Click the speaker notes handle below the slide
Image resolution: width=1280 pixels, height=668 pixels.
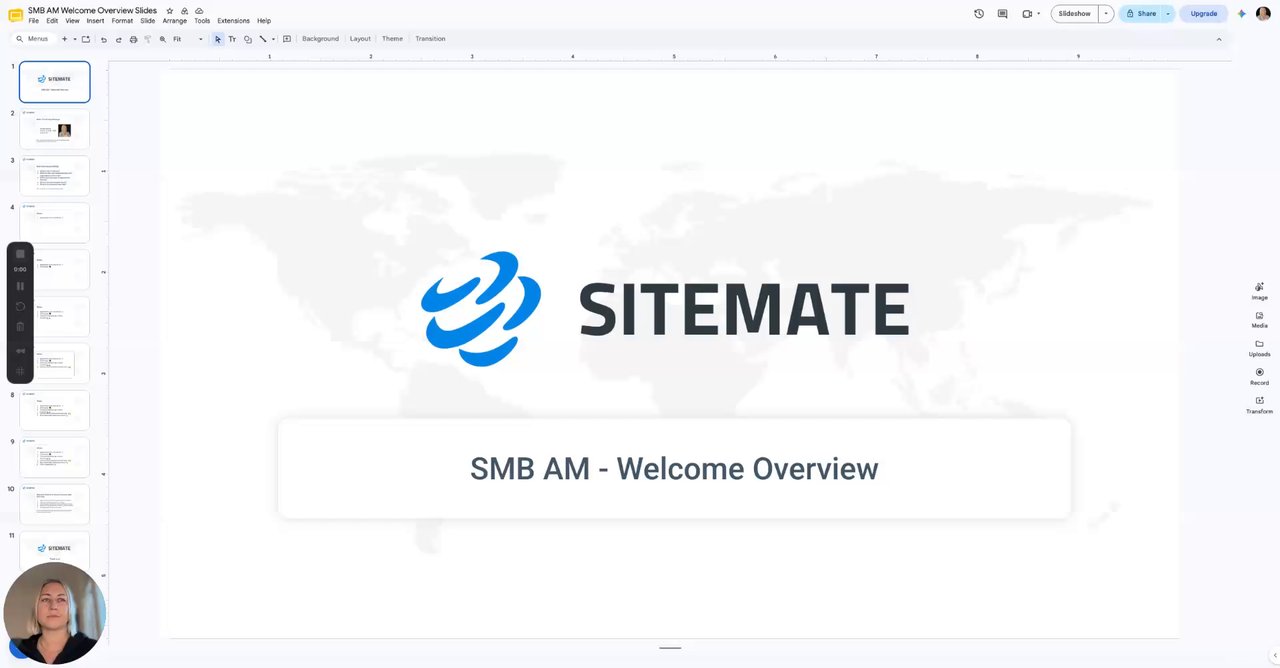point(670,648)
